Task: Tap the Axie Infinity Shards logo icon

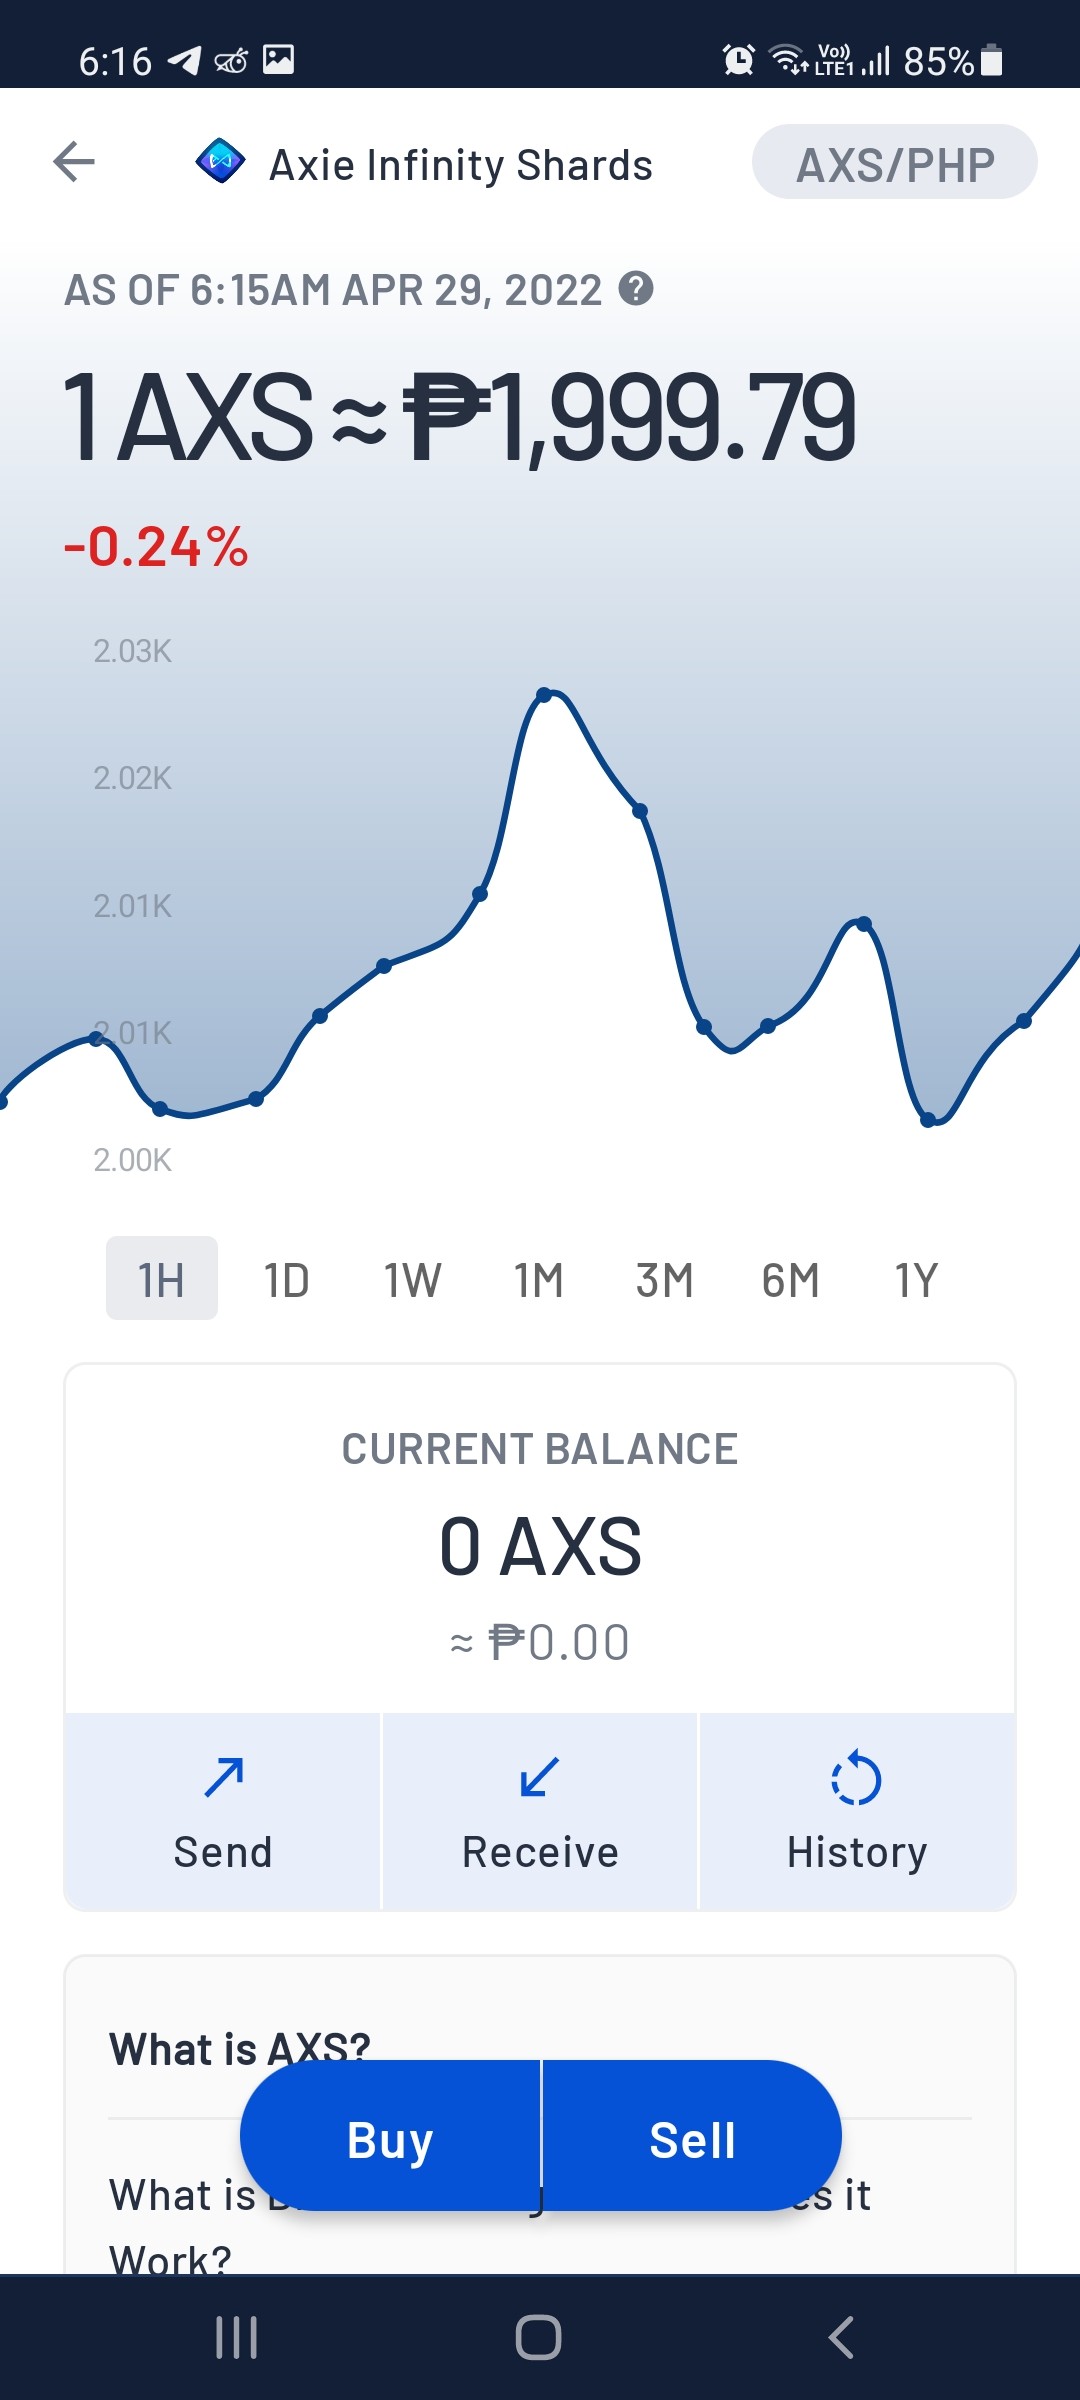Action: click(x=221, y=161)
